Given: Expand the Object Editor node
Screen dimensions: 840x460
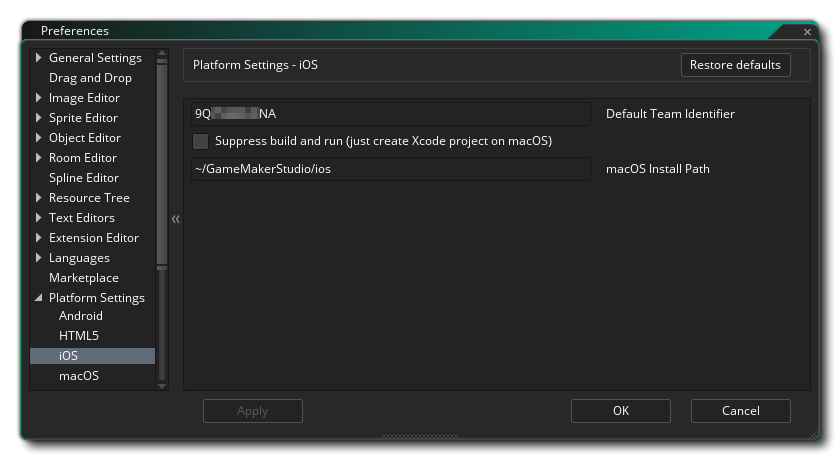Looking at the screenshot, I should point(39,138).
